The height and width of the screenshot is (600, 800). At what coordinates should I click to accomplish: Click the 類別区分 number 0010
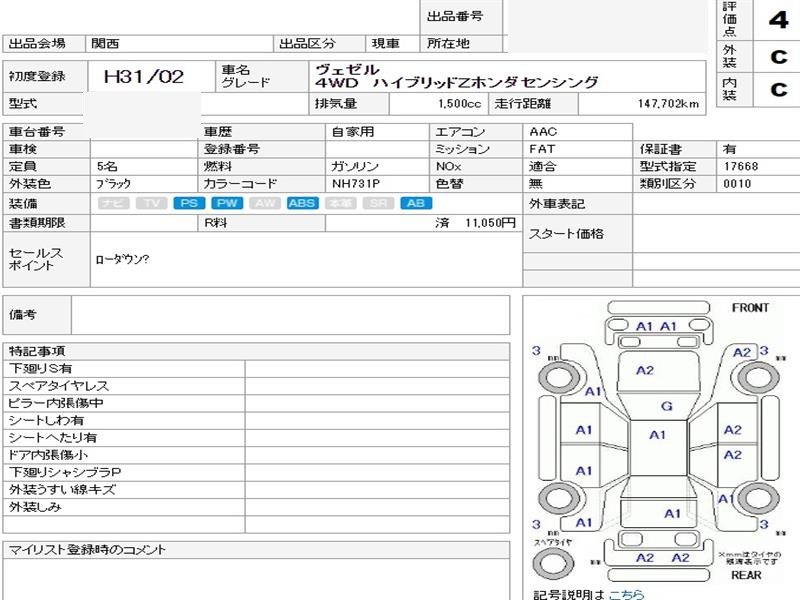737,184
